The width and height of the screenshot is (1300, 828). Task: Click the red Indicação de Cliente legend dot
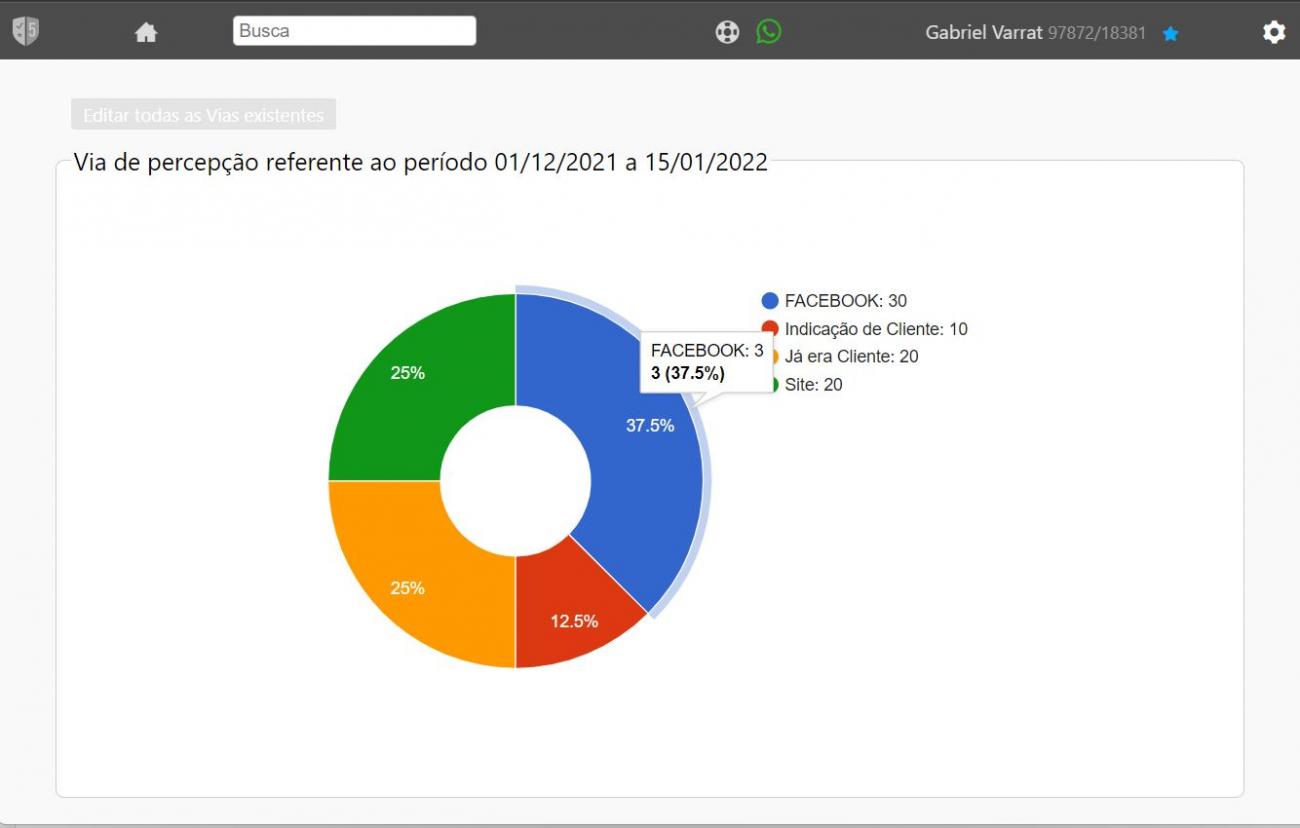click(x=769, y=326)
